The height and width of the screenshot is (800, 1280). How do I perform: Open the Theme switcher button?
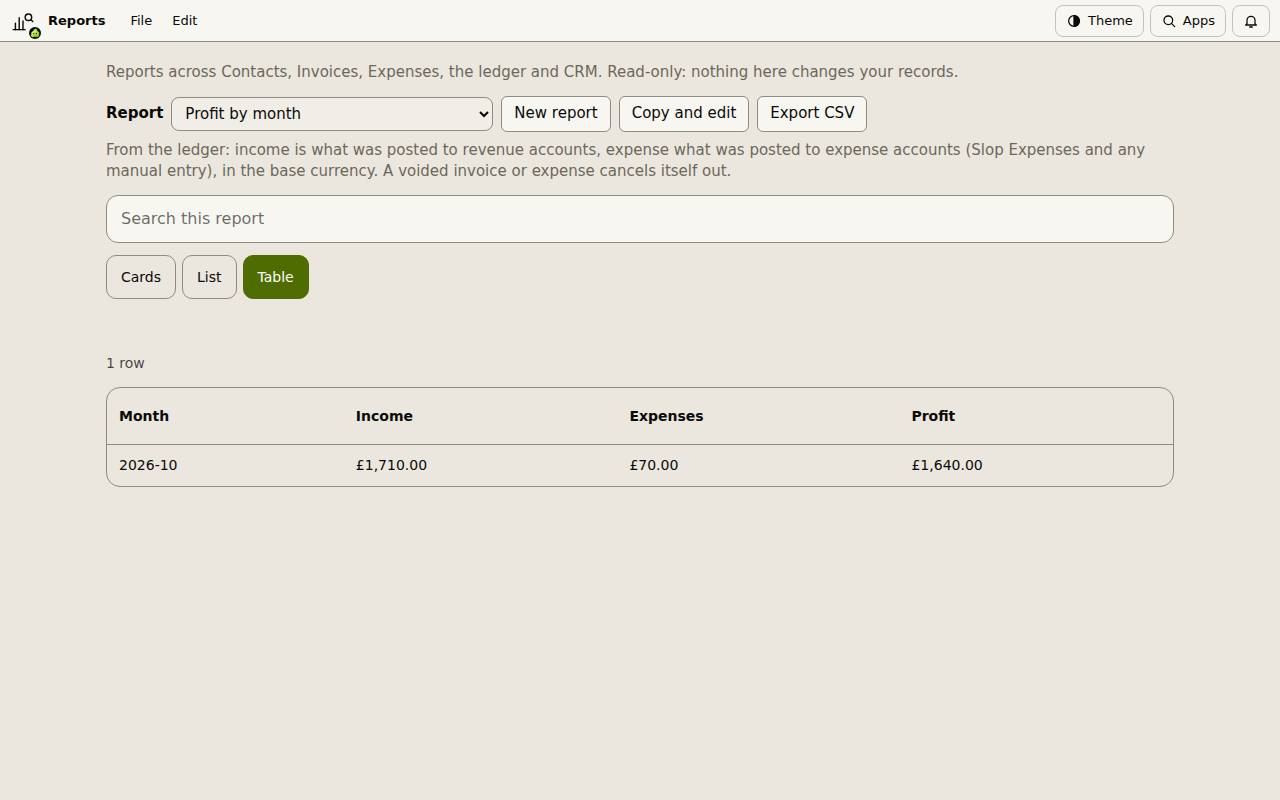click(x=1099, y=21)
